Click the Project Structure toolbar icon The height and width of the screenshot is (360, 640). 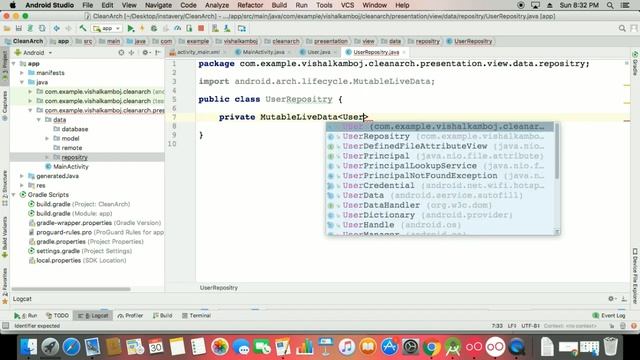tap(242, 29)
